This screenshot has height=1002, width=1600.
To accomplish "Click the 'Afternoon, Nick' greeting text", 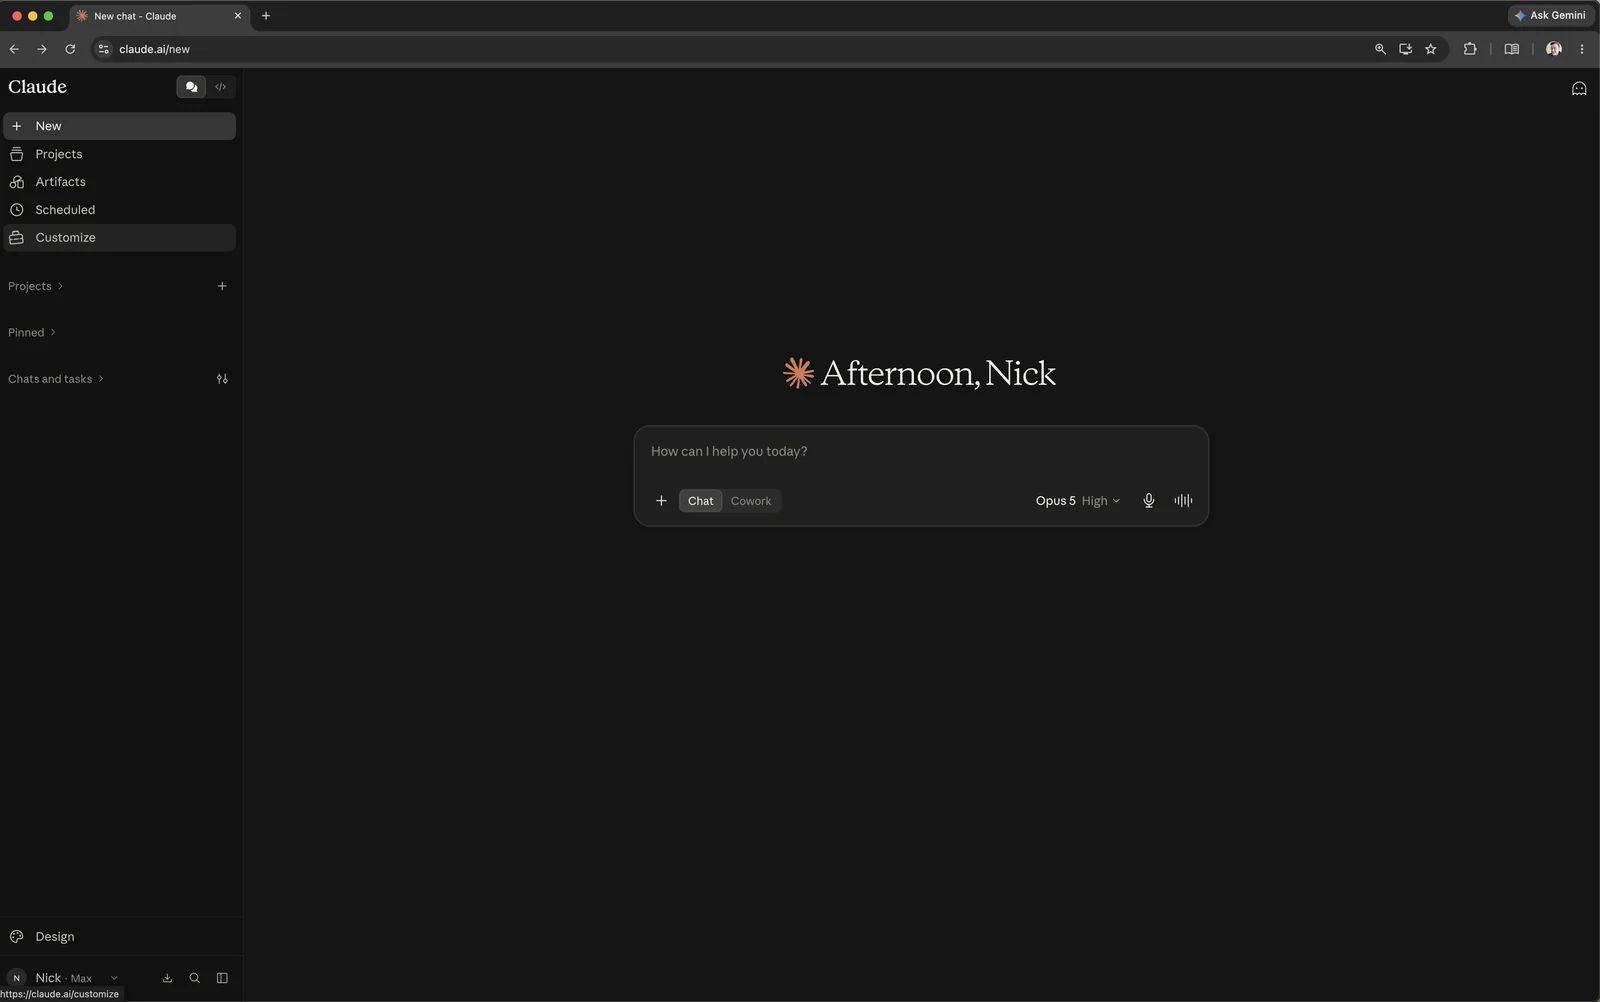I will click(x=938, y=373).
